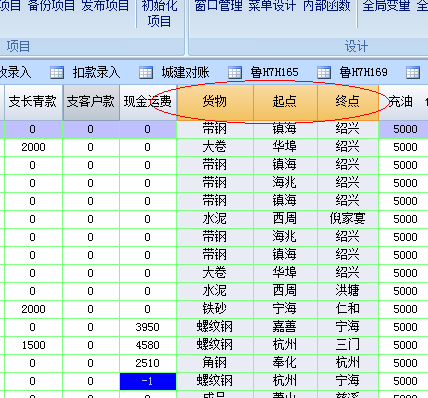Select the 支长青款 column header
This screenshot has width=428, height=398.
tap(33, 102)
